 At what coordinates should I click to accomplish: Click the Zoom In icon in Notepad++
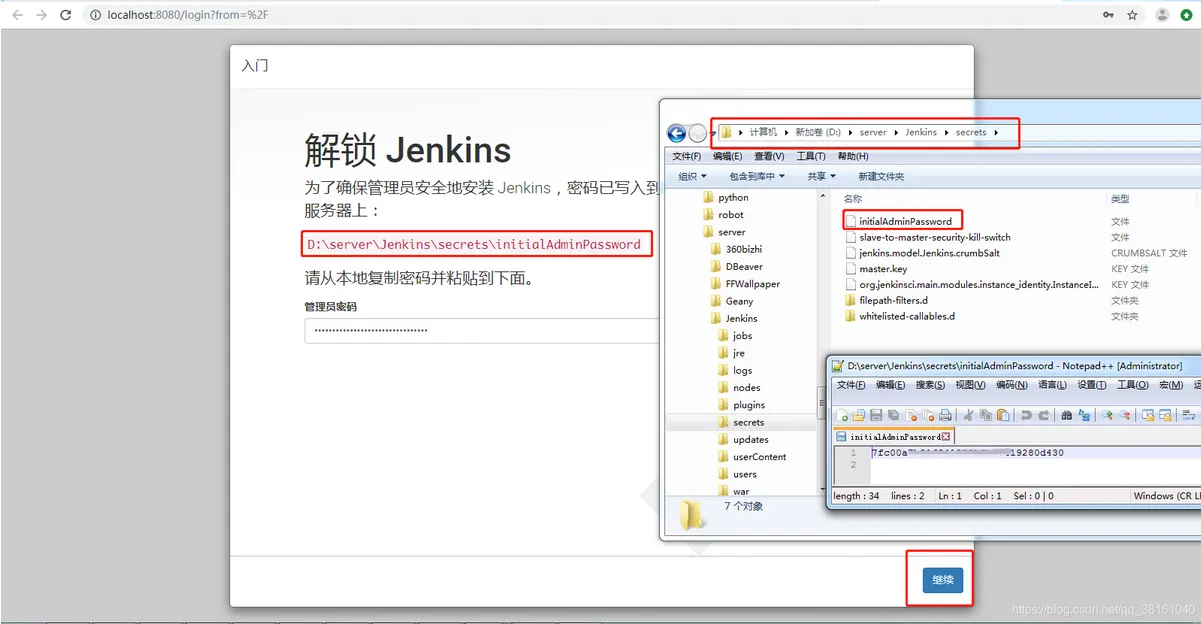(1107, 415)
